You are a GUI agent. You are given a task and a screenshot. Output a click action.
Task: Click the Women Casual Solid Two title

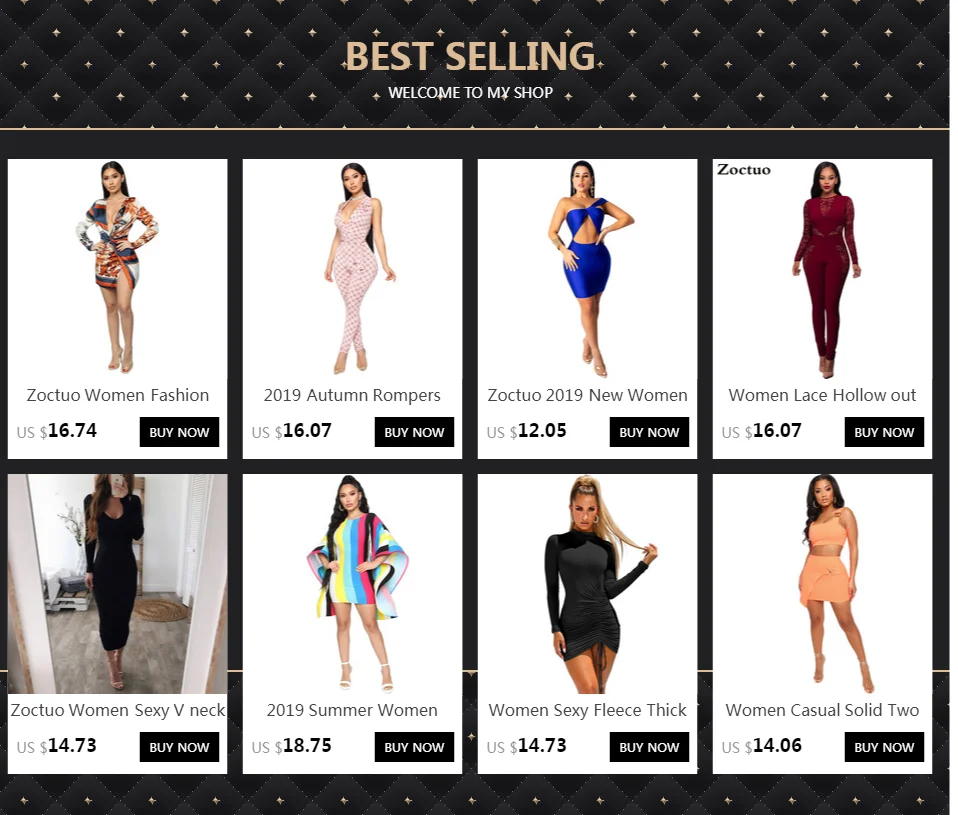pyautogui.click(x=822, y=710)
